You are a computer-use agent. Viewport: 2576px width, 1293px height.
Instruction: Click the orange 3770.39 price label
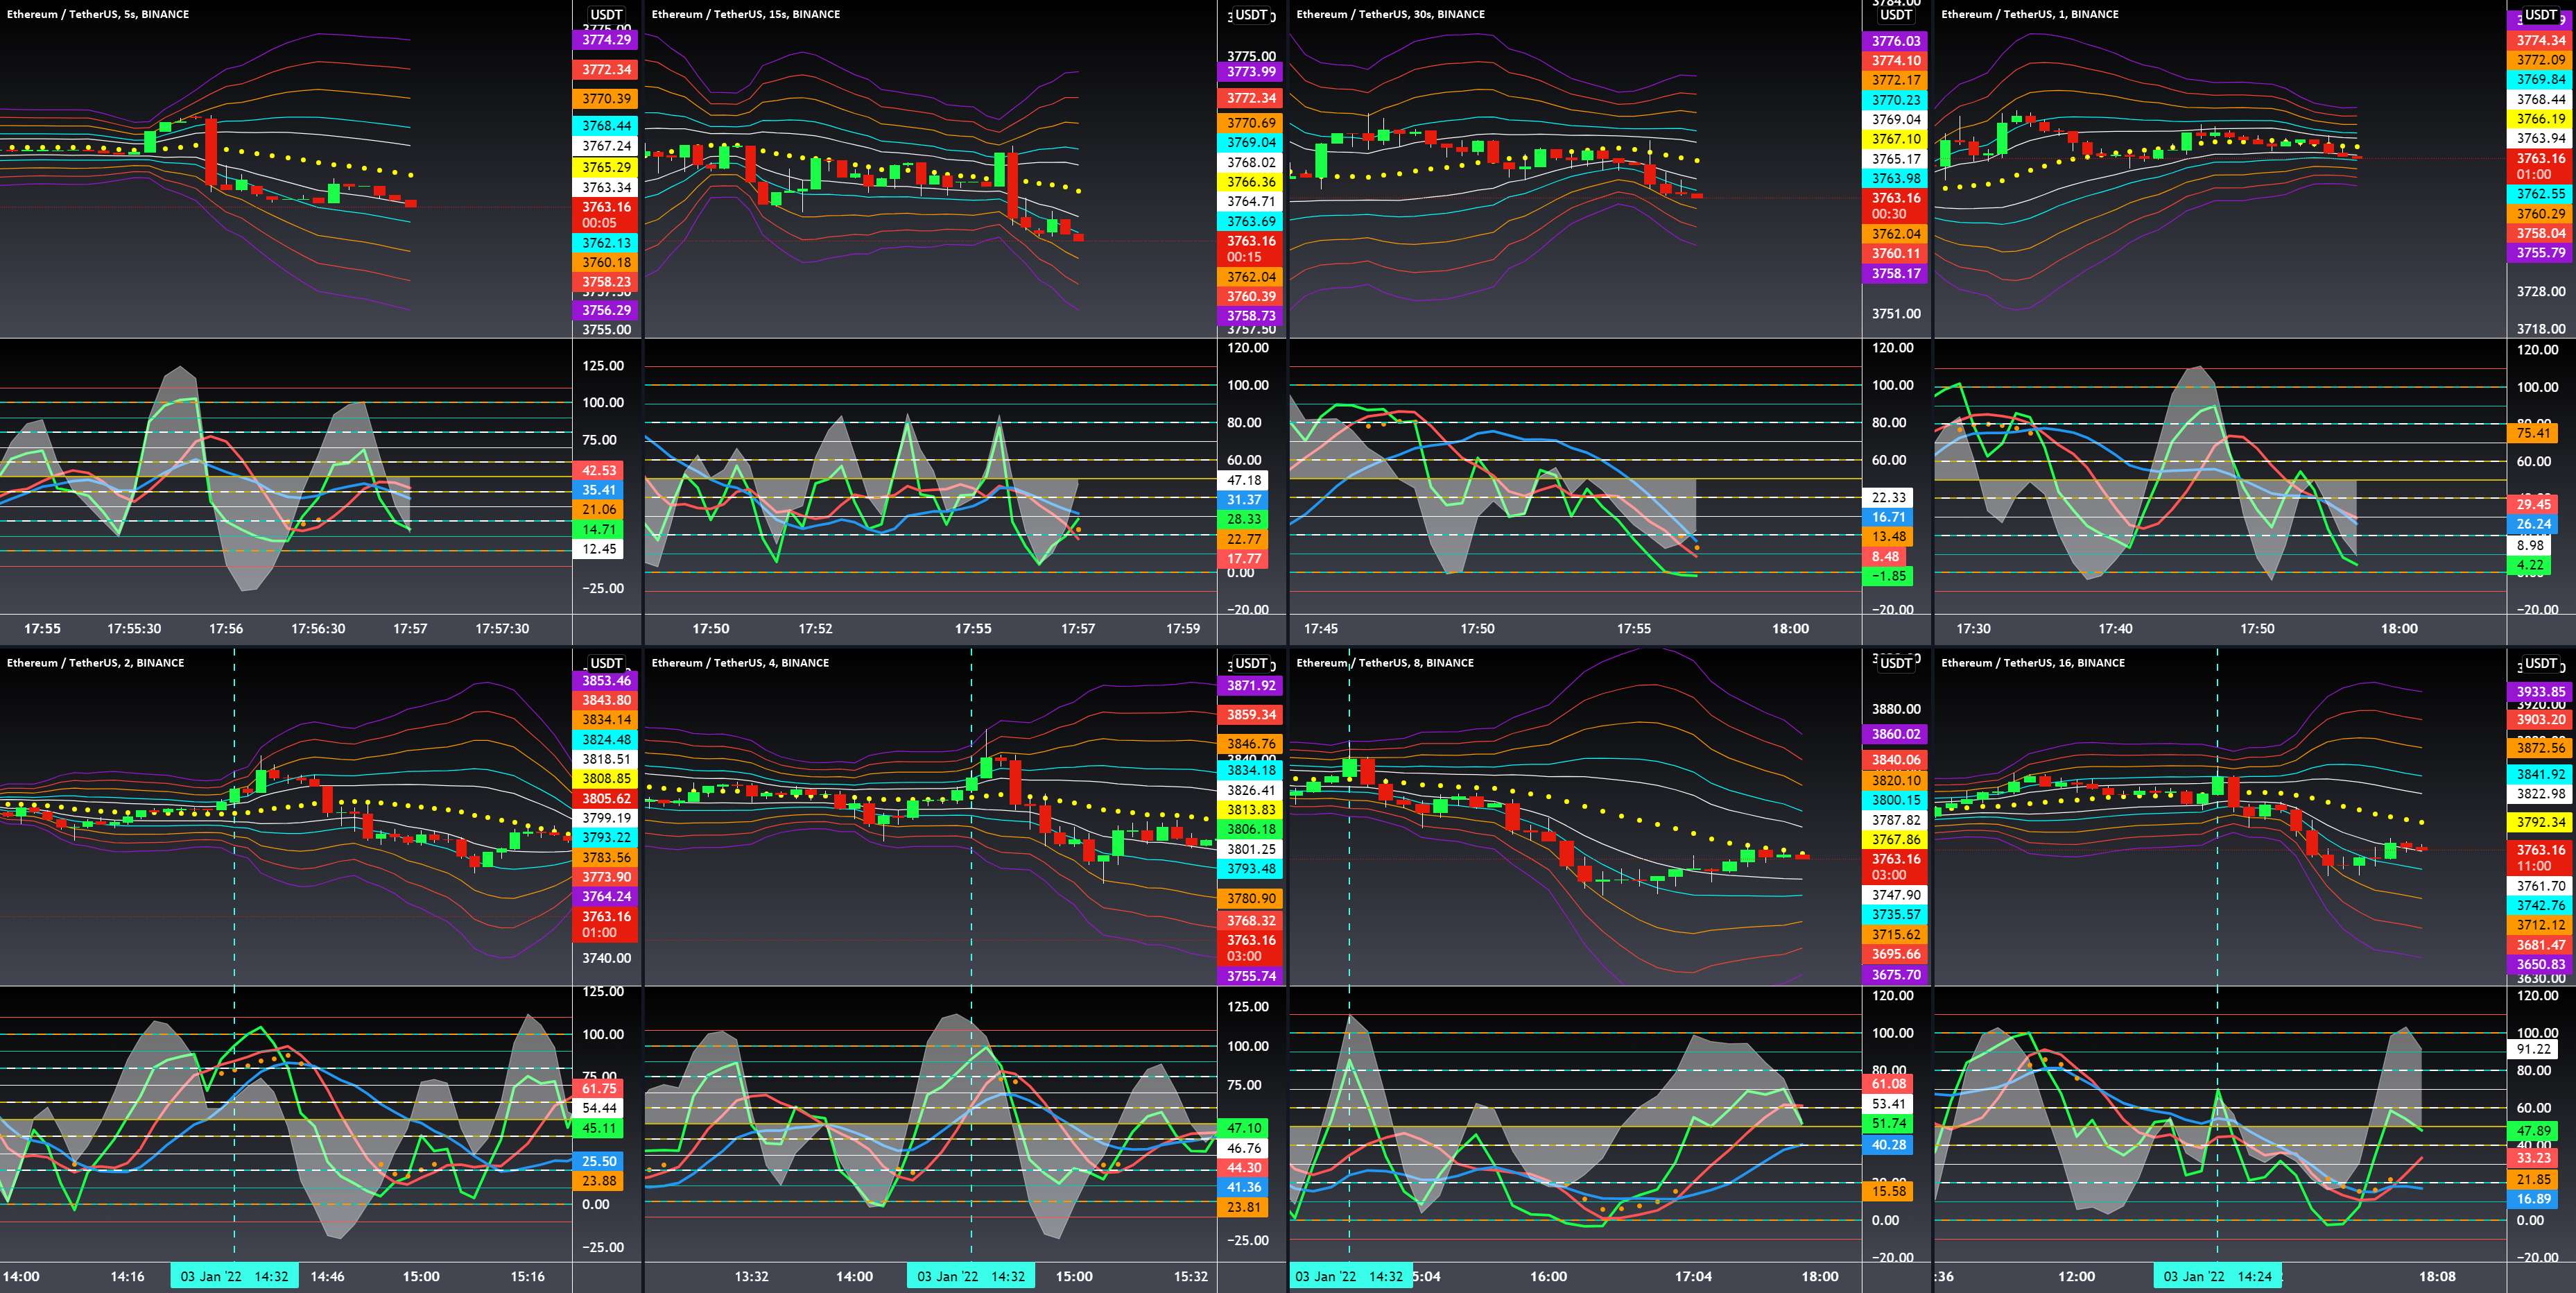click(x=606, y=98)
